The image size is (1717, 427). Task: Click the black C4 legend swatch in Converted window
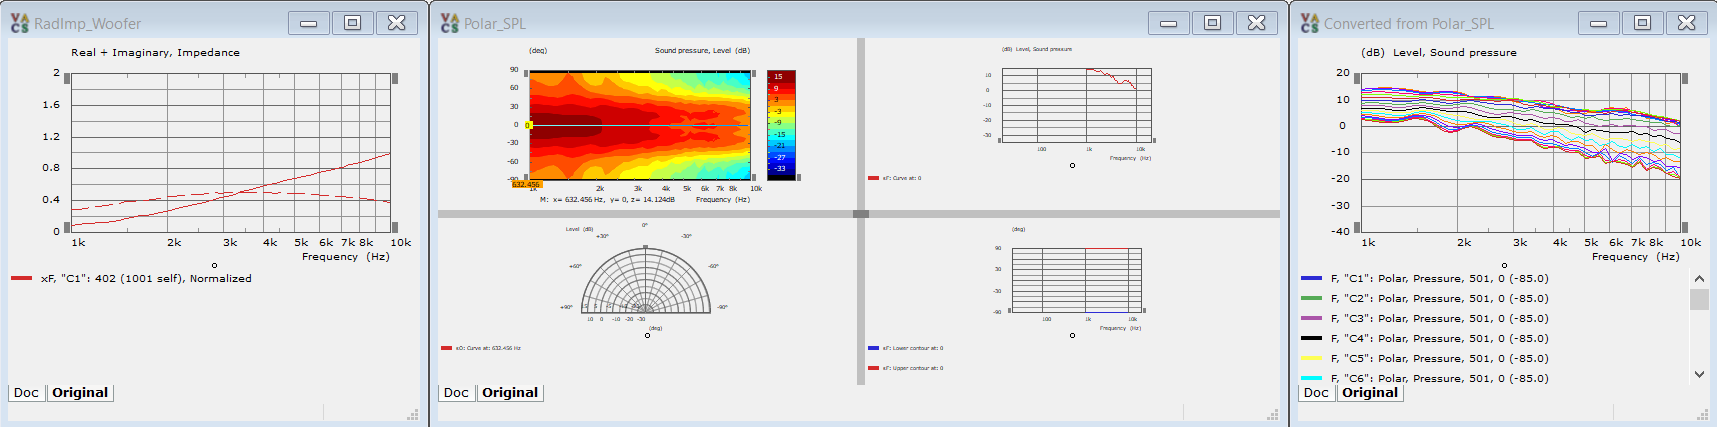[x=1312, y=339]
